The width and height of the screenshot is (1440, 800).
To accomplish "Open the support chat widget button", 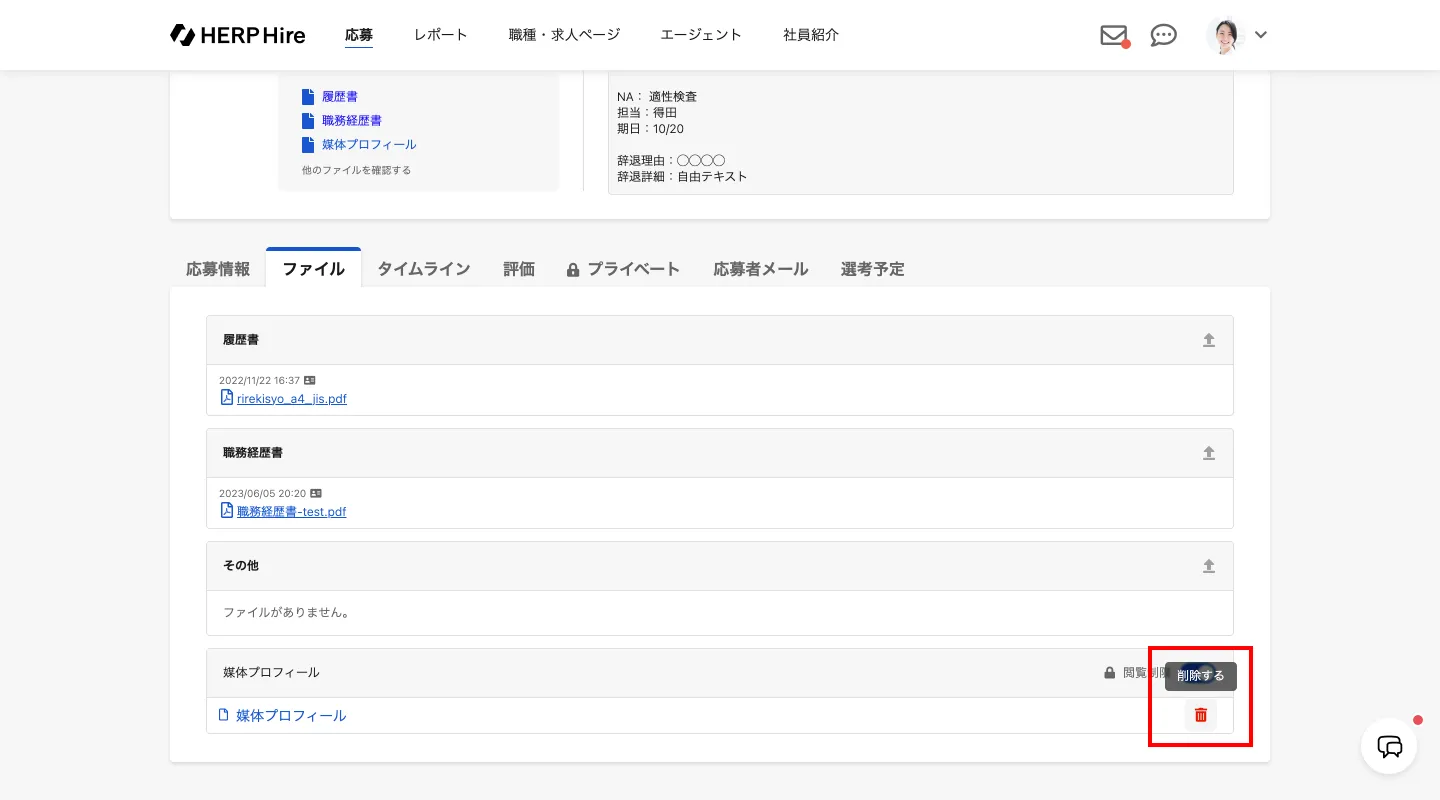I will click(x=1390, y=746).
